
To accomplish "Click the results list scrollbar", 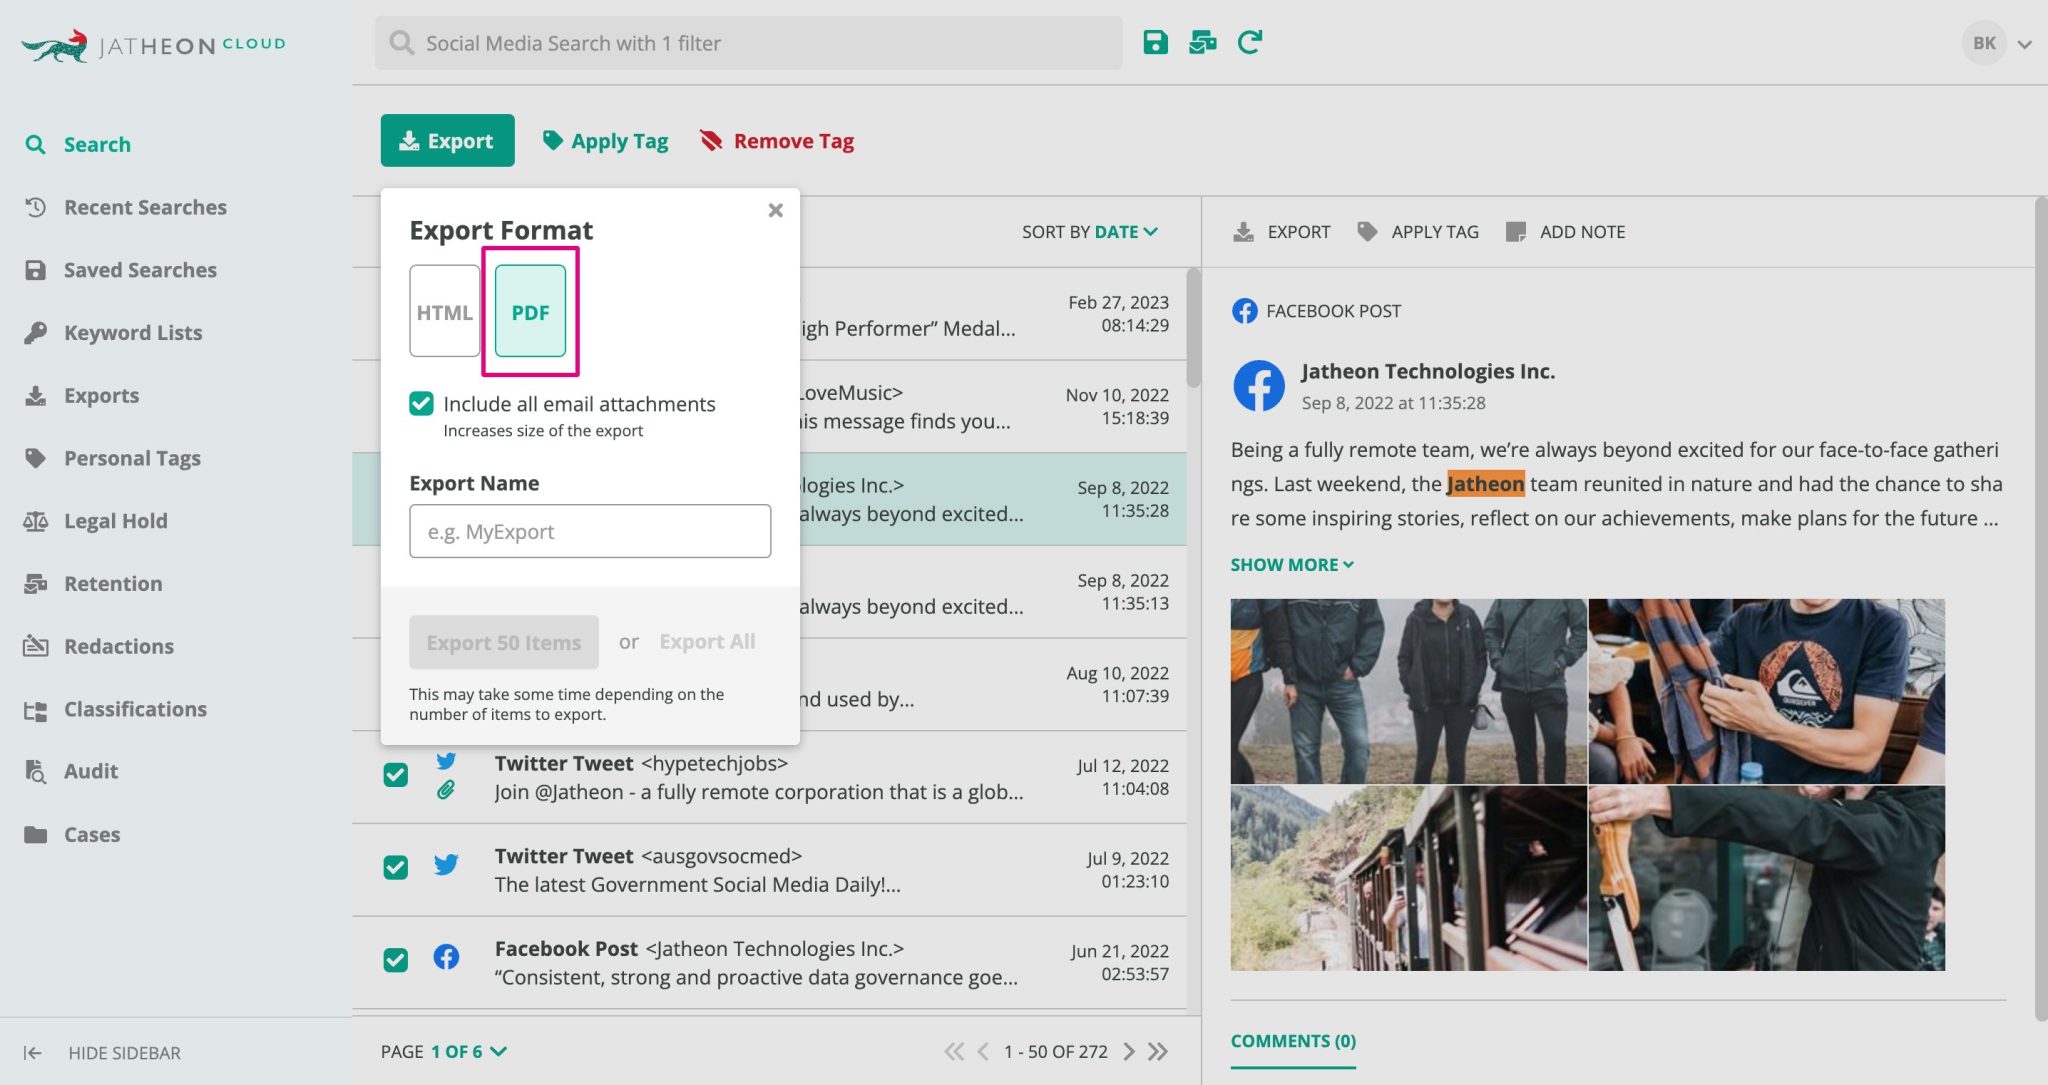I will 1194,328.
